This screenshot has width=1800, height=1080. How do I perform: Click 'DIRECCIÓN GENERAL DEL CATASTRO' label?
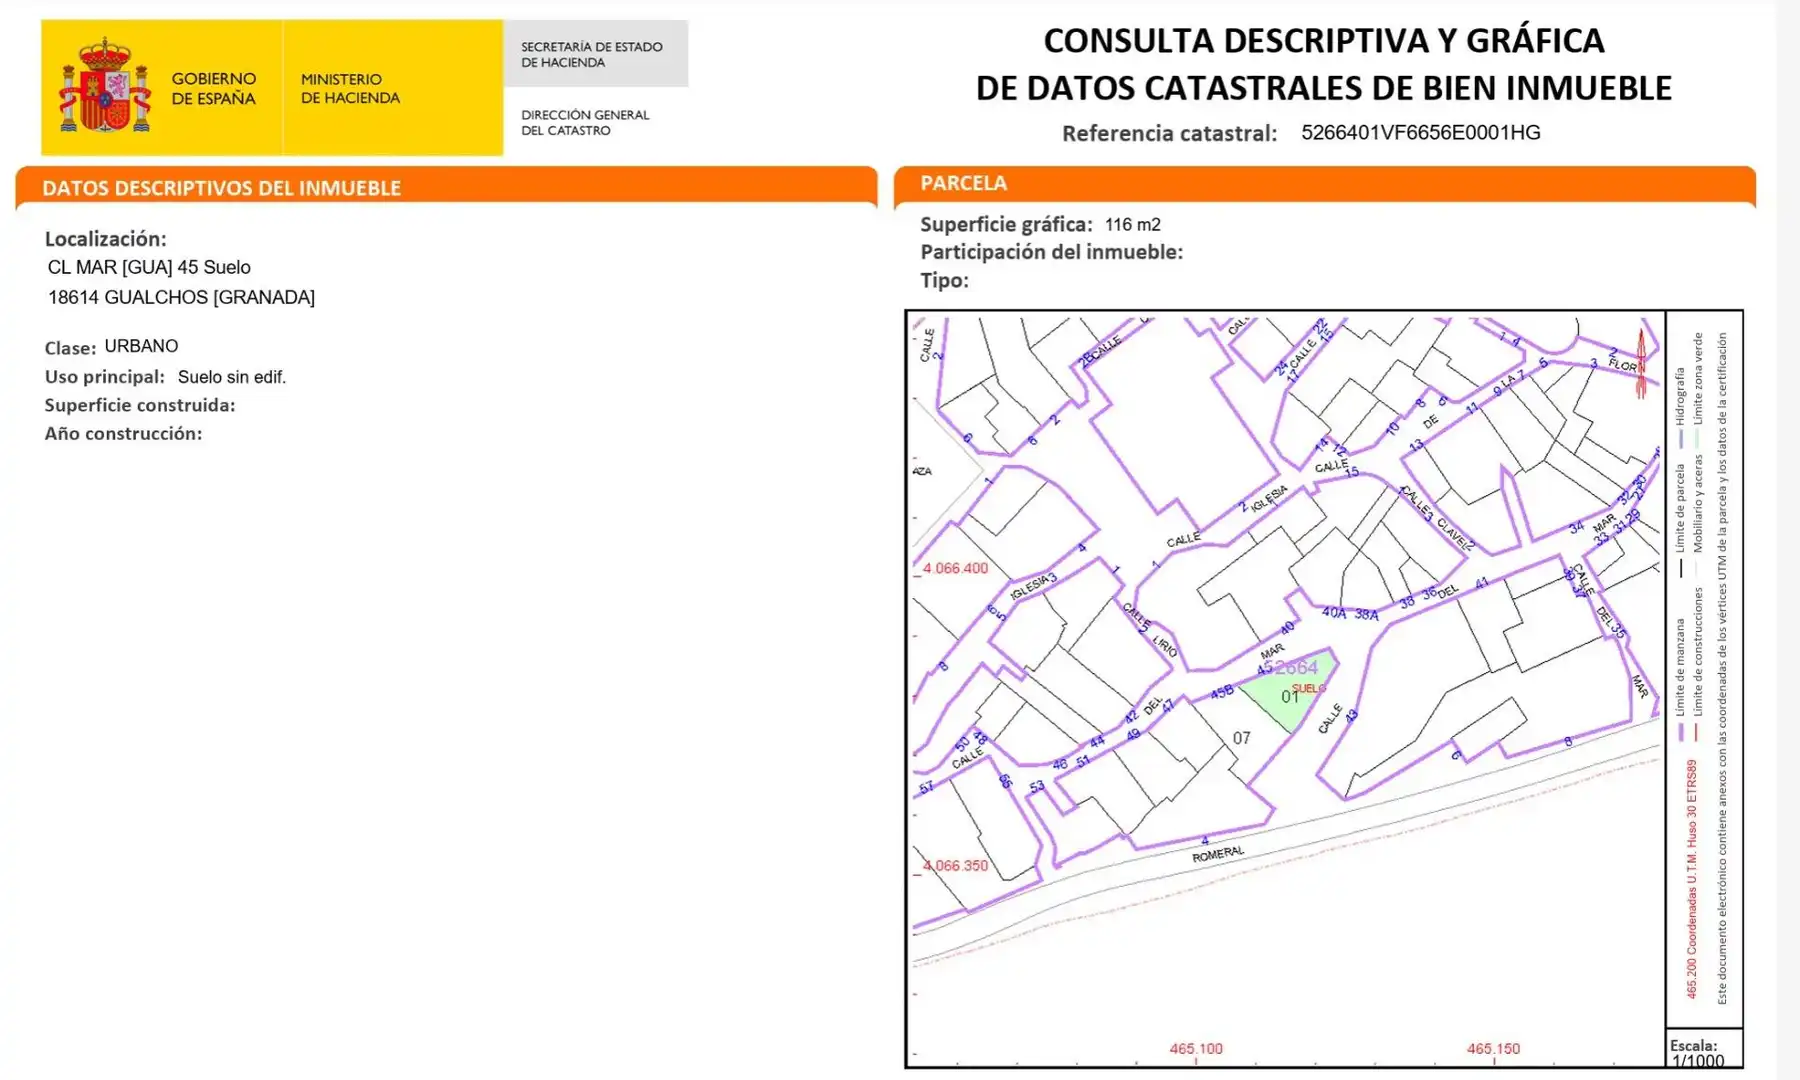pos(585,122)
